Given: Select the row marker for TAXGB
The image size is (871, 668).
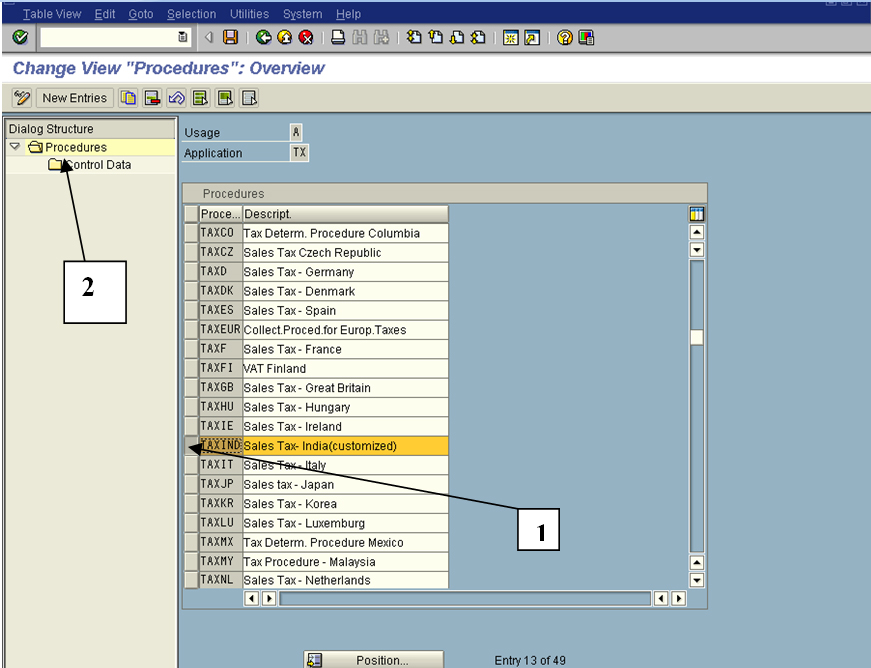Looking at the screenshot, I should click(x=191, y=388).
